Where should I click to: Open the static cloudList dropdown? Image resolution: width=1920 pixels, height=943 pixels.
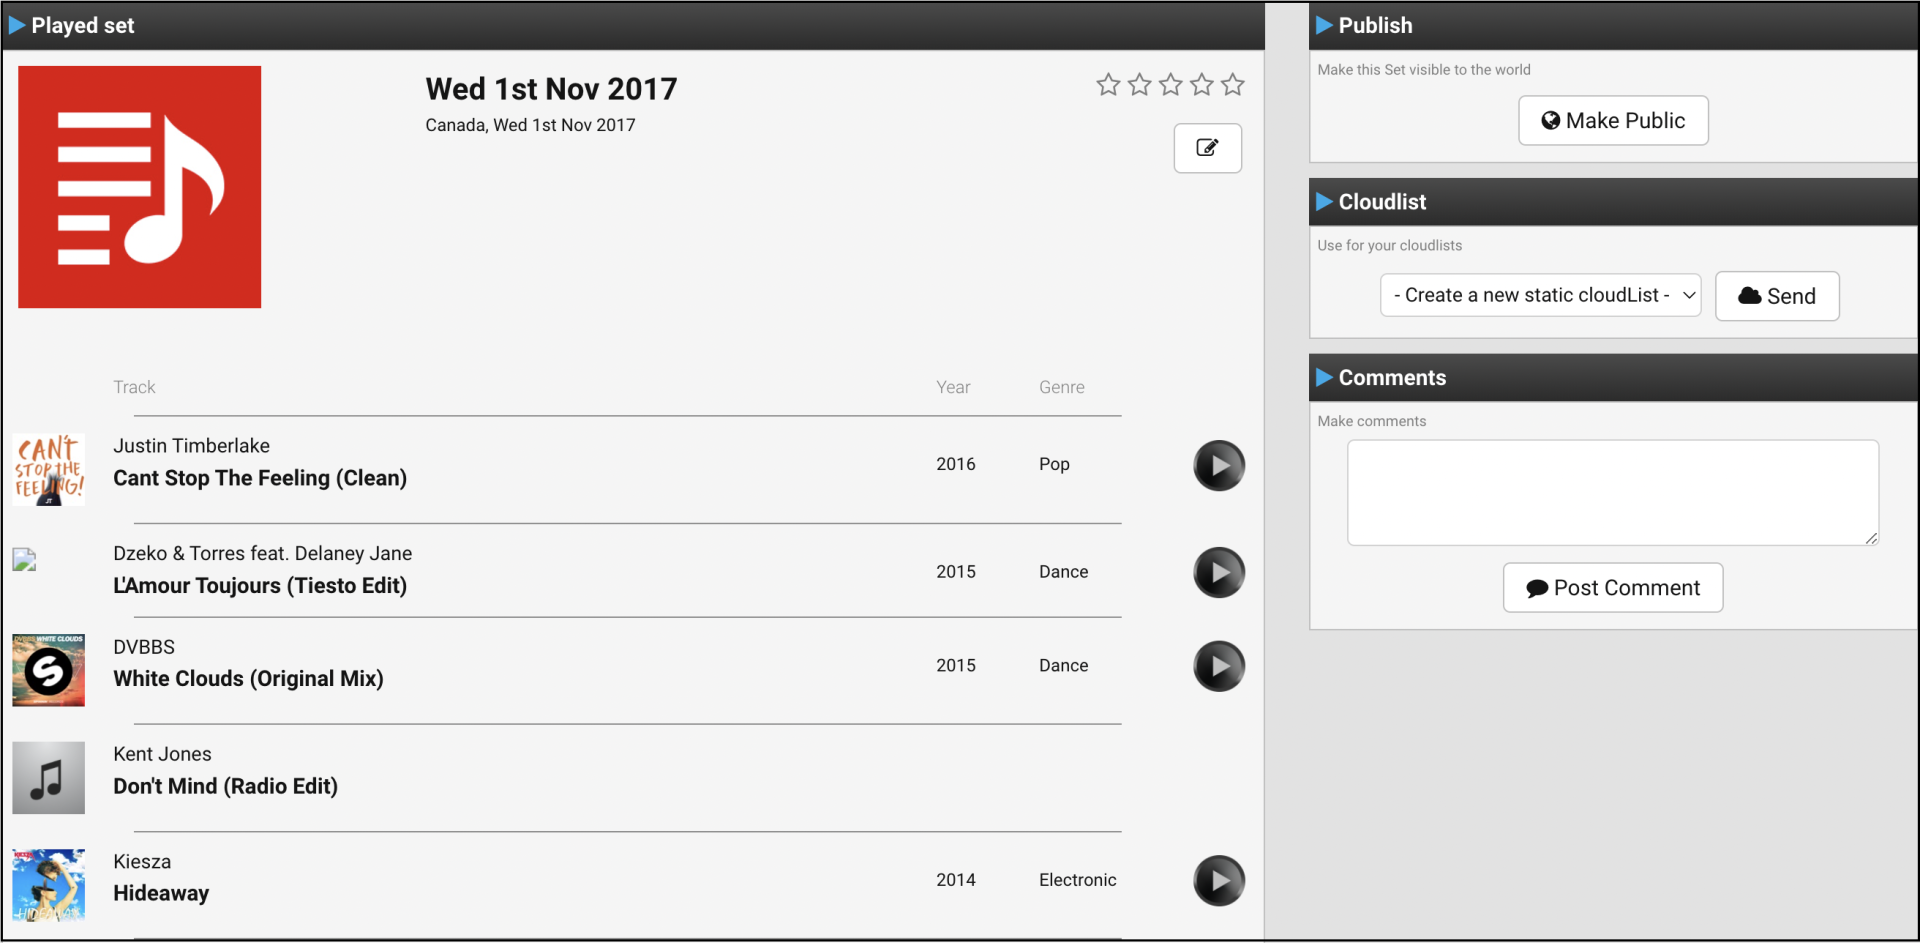click(x=1540, y=295)
